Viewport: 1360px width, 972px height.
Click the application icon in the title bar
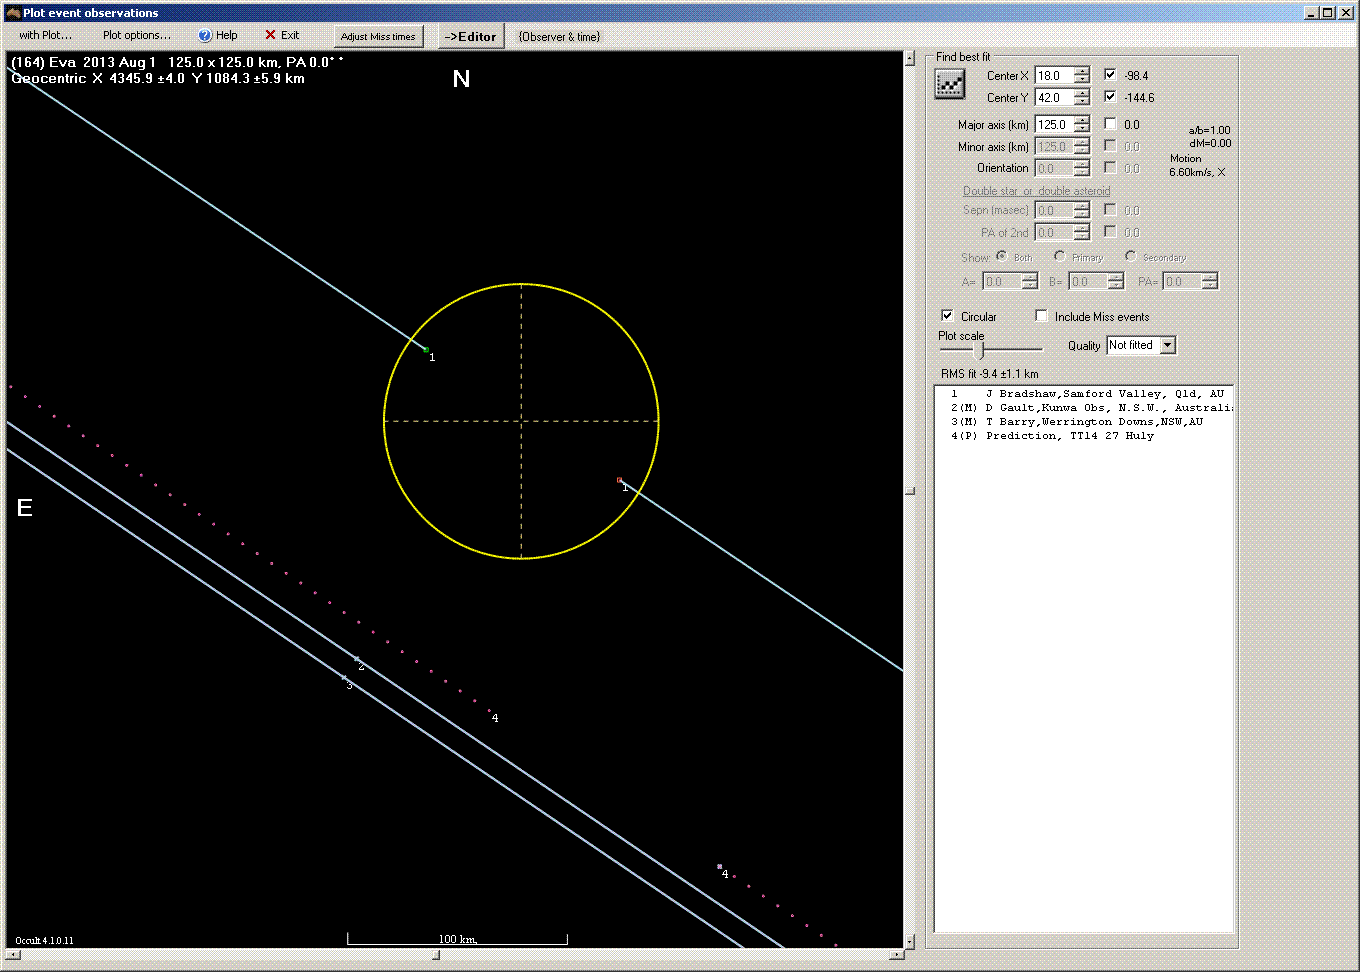(13, 13)
